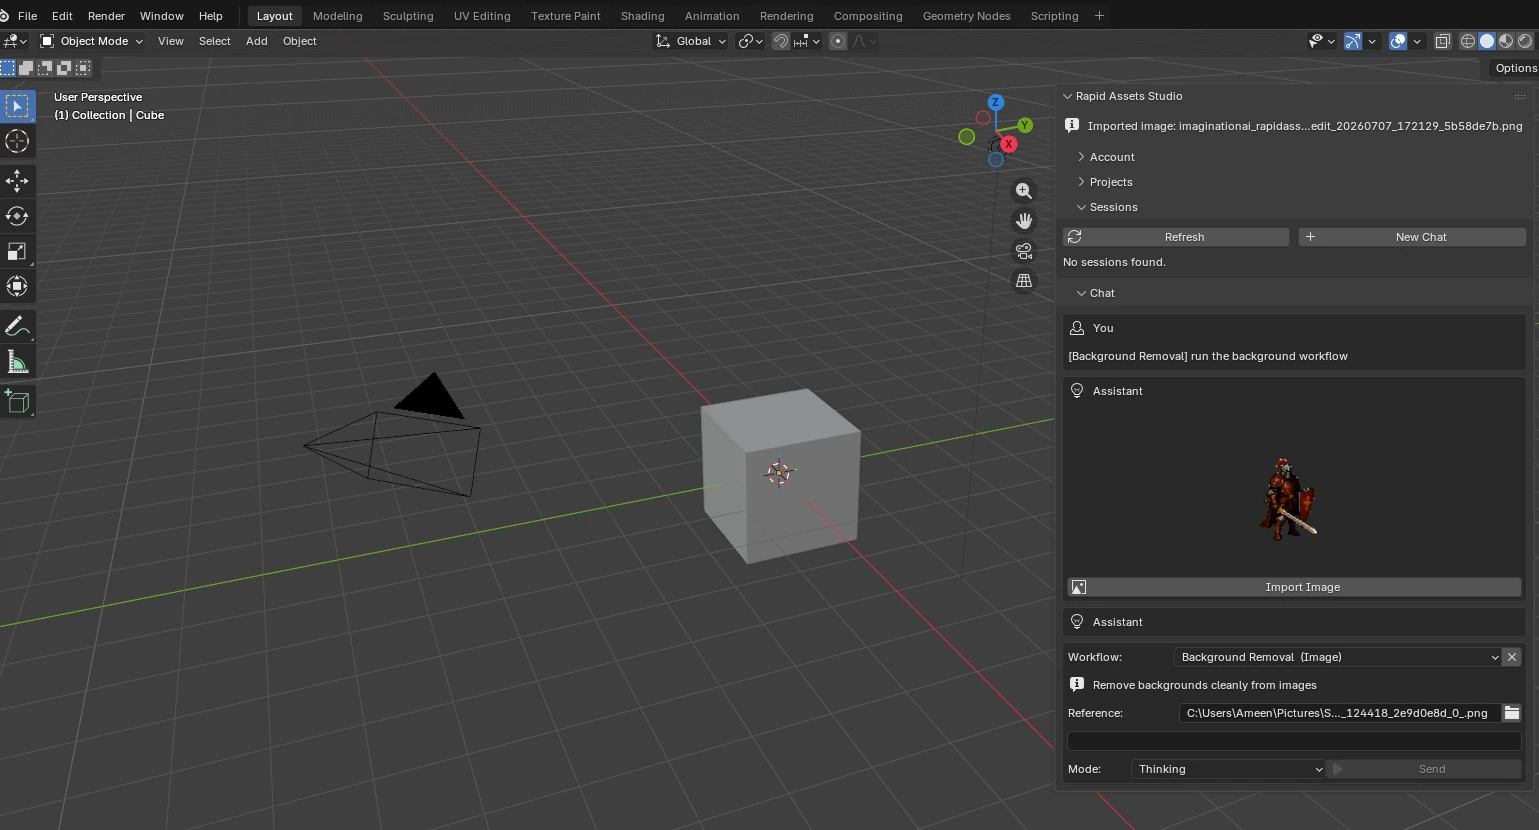Switch perspective/orthographic grid icon
1539x830 pixels.
[x=1023, y=281]
